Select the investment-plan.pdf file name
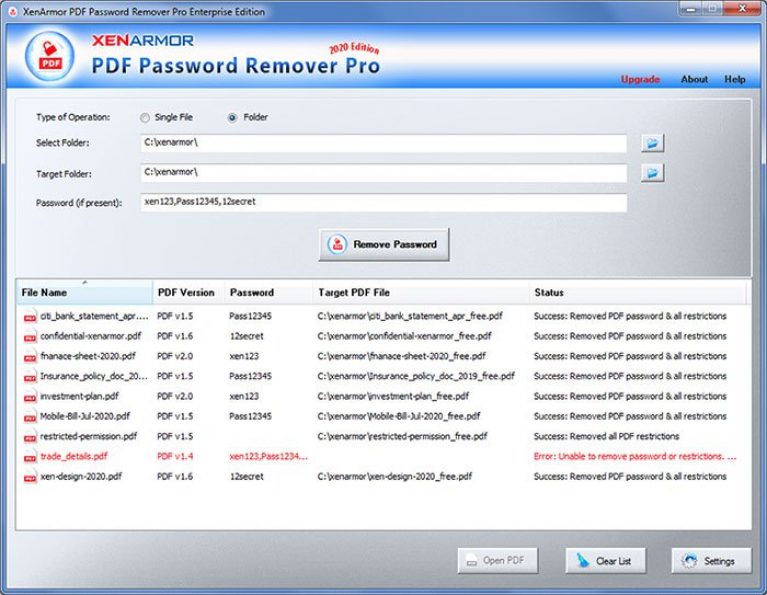The image size is (767, 595). point(79,396)
